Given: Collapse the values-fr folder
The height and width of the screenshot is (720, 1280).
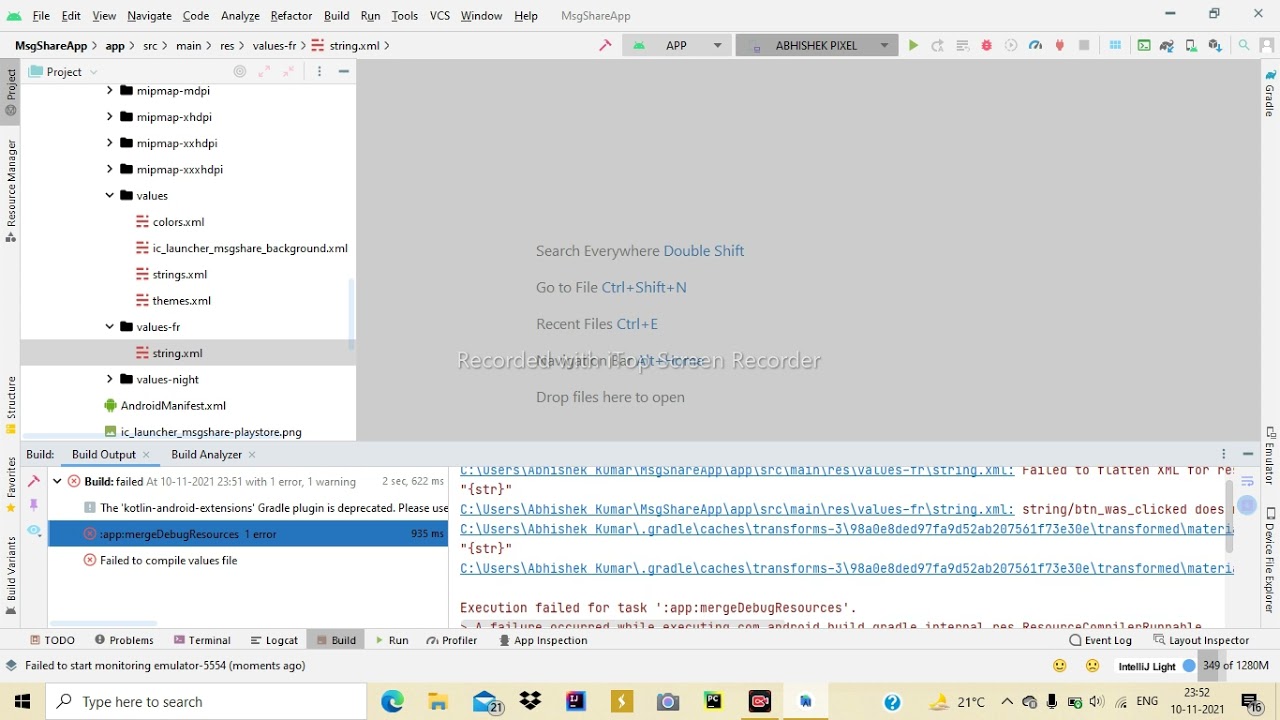Looking at the screenshot, I should click(109, 326).
